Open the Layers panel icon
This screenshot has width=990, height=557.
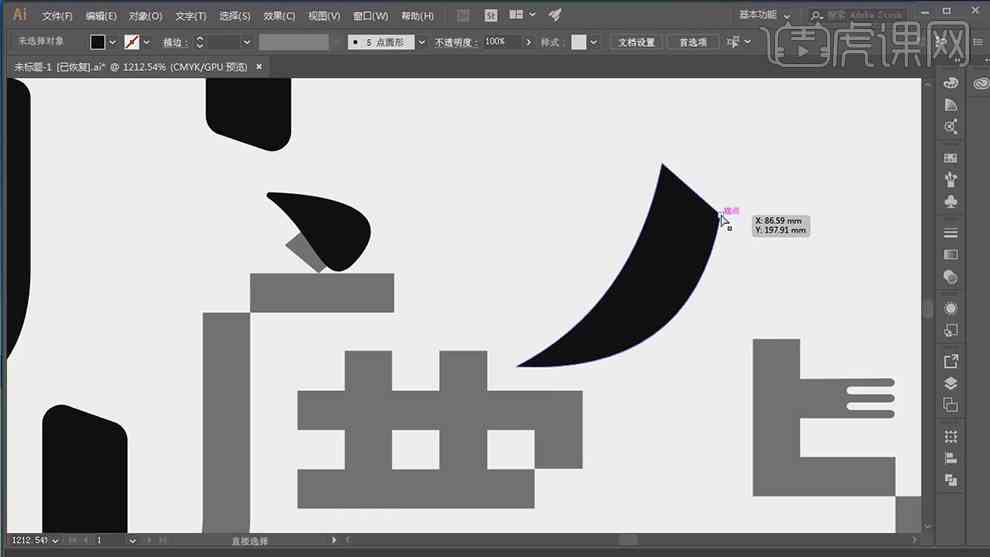[x=950, y=383]
